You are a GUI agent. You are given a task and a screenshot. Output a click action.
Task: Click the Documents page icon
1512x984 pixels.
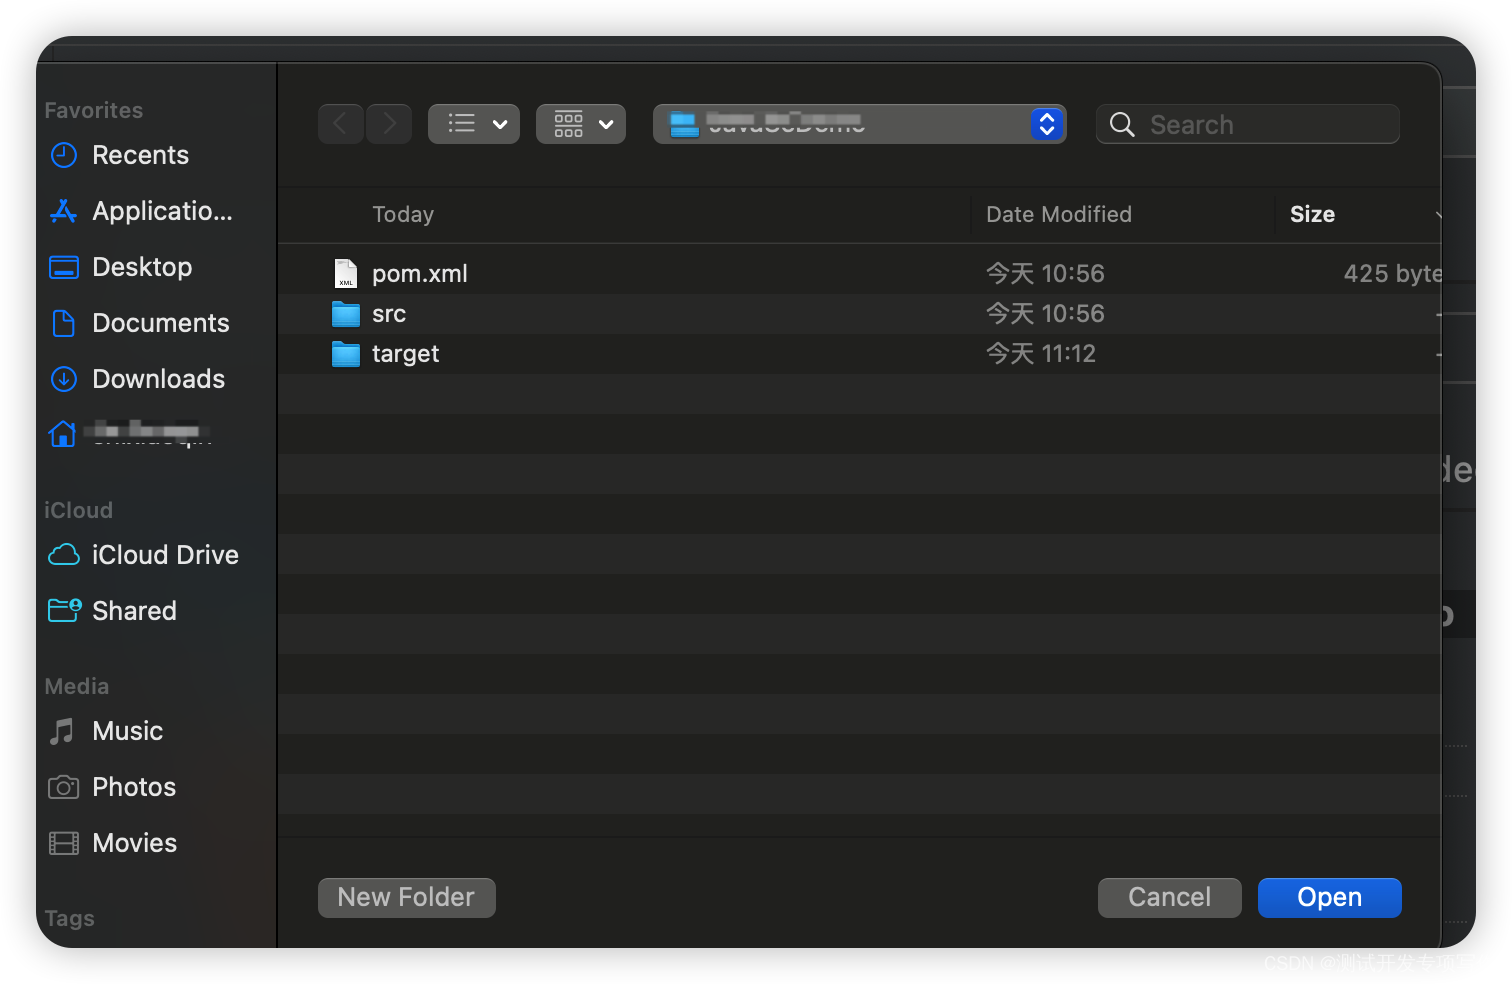(64, 323)
